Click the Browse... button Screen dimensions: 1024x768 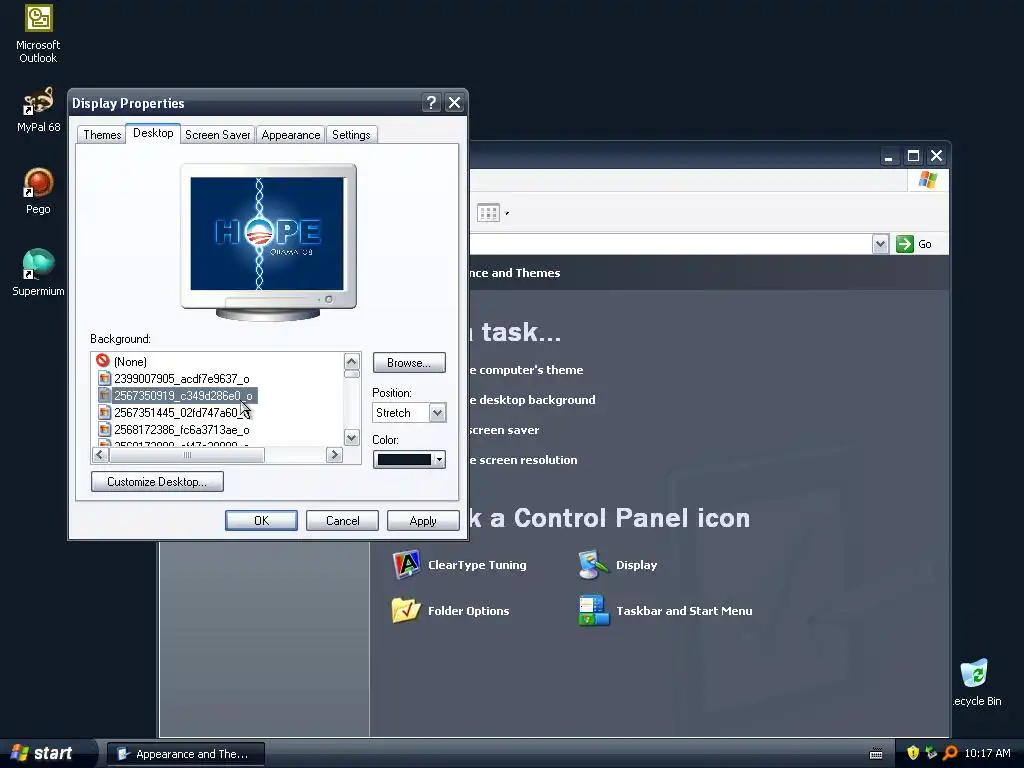409,362
